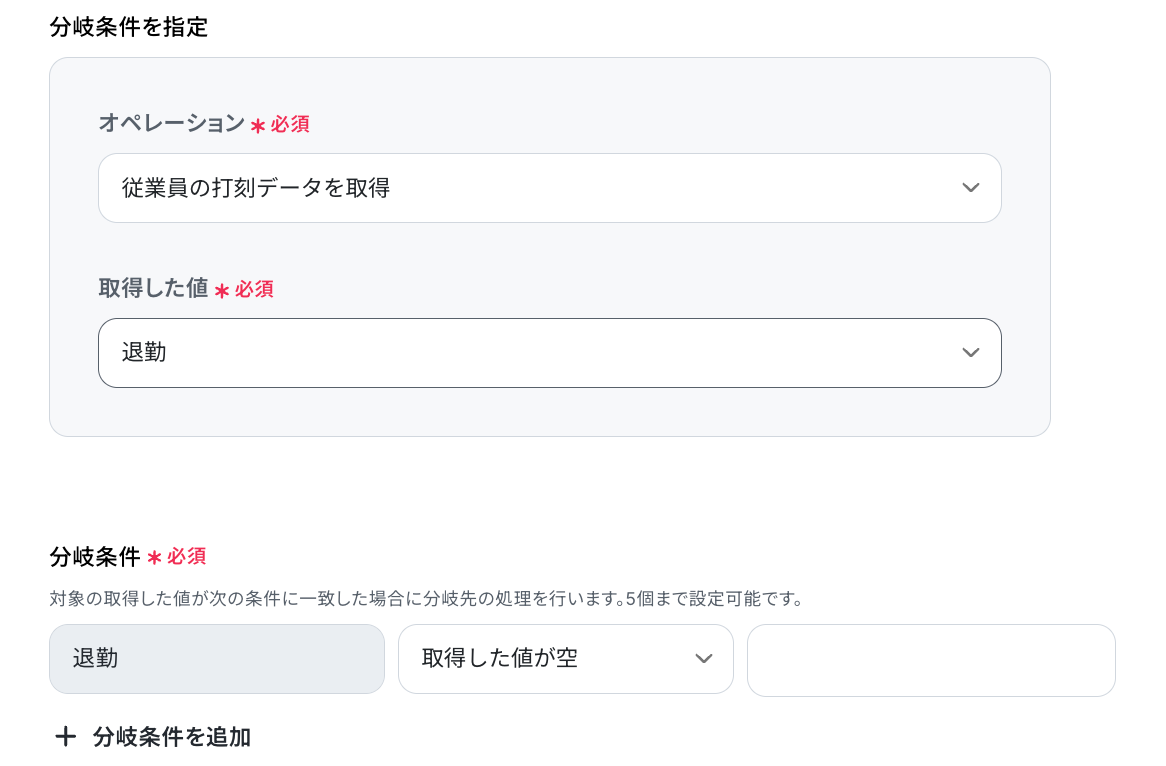The width and height of the screenshot is (1166, 766).
Task: Click the red 必須 mark next to オペレーション
Action: pyautogui.click(x=290, y=124)
